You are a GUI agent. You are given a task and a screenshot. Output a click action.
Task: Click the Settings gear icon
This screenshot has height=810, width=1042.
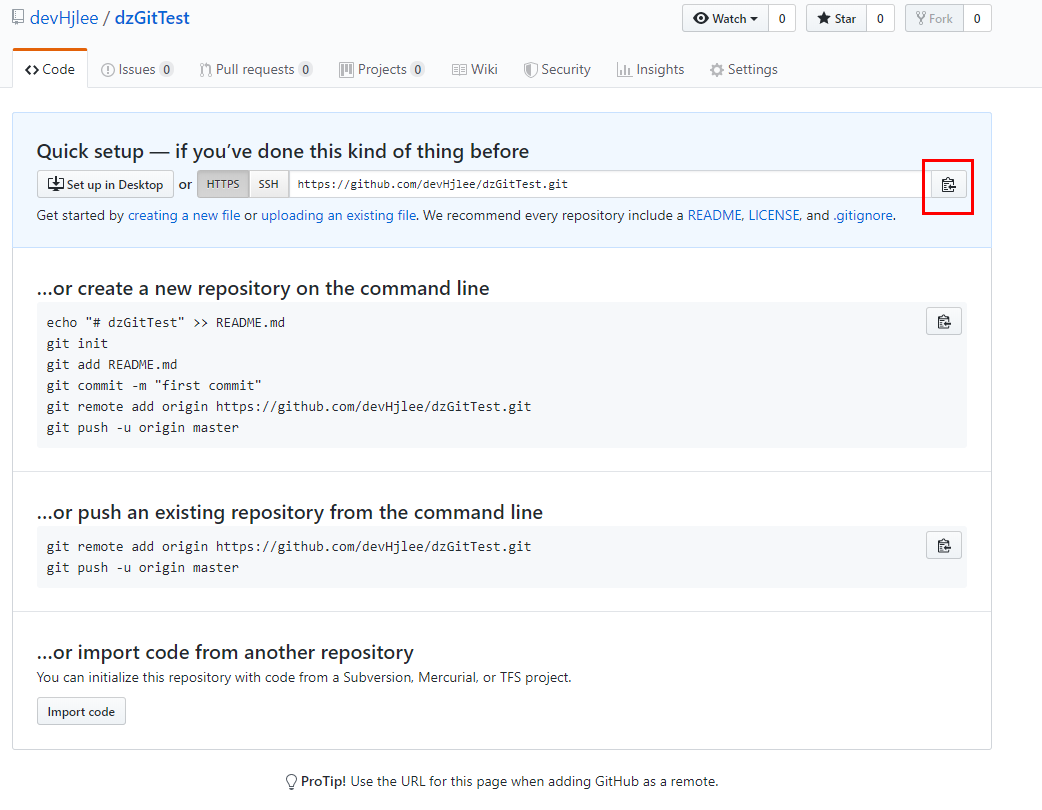coord(716,70)
